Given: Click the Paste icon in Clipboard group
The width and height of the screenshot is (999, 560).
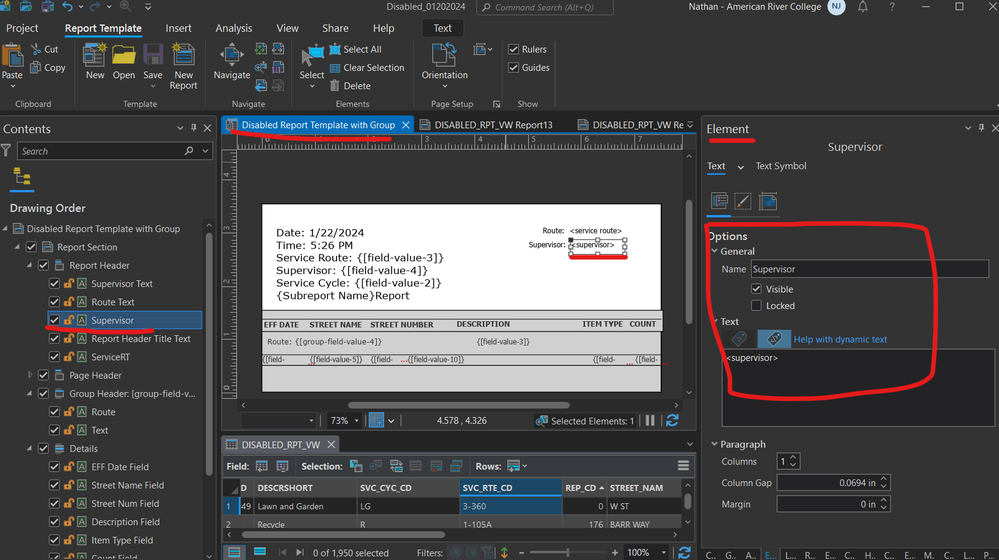Looking at the screenshot, I should (11, 56).
